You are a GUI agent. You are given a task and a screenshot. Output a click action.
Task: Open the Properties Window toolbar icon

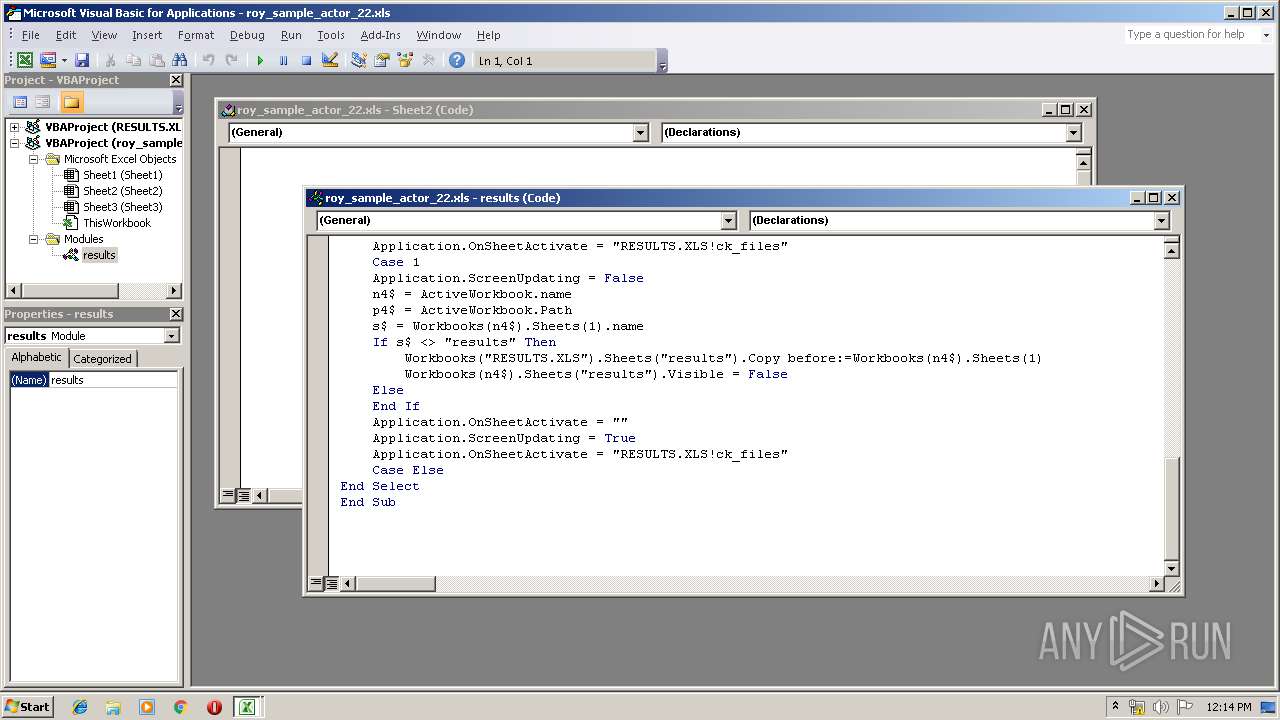pyautogui.click(x=381, y=60)
